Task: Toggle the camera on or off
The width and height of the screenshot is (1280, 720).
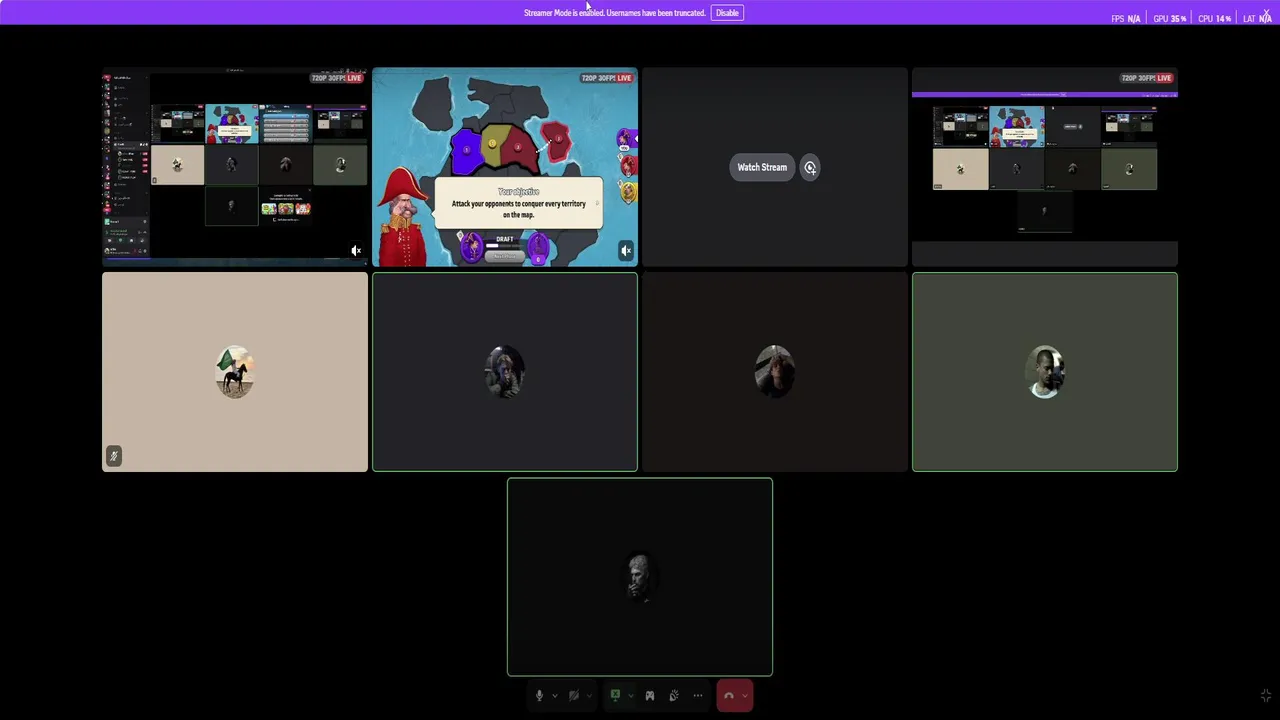Action: (574, 696)
